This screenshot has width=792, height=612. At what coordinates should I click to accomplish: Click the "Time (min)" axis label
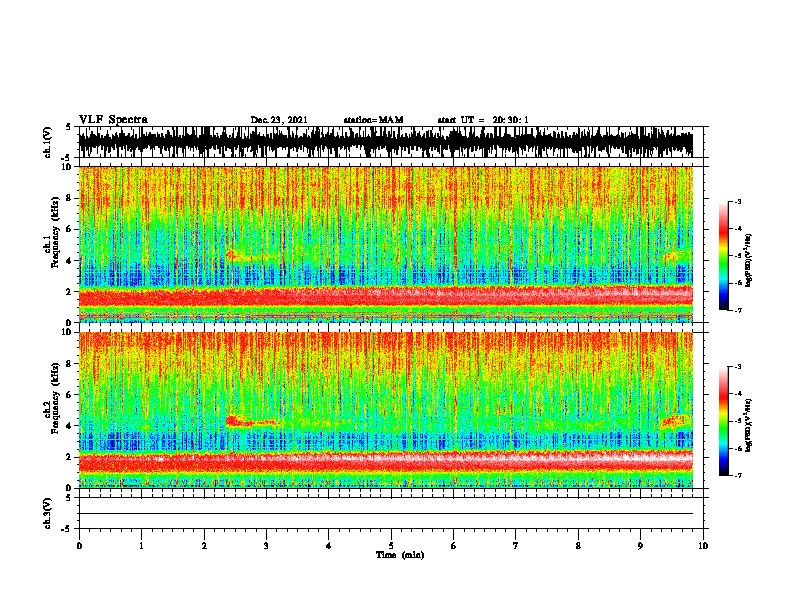pos(400,555)
